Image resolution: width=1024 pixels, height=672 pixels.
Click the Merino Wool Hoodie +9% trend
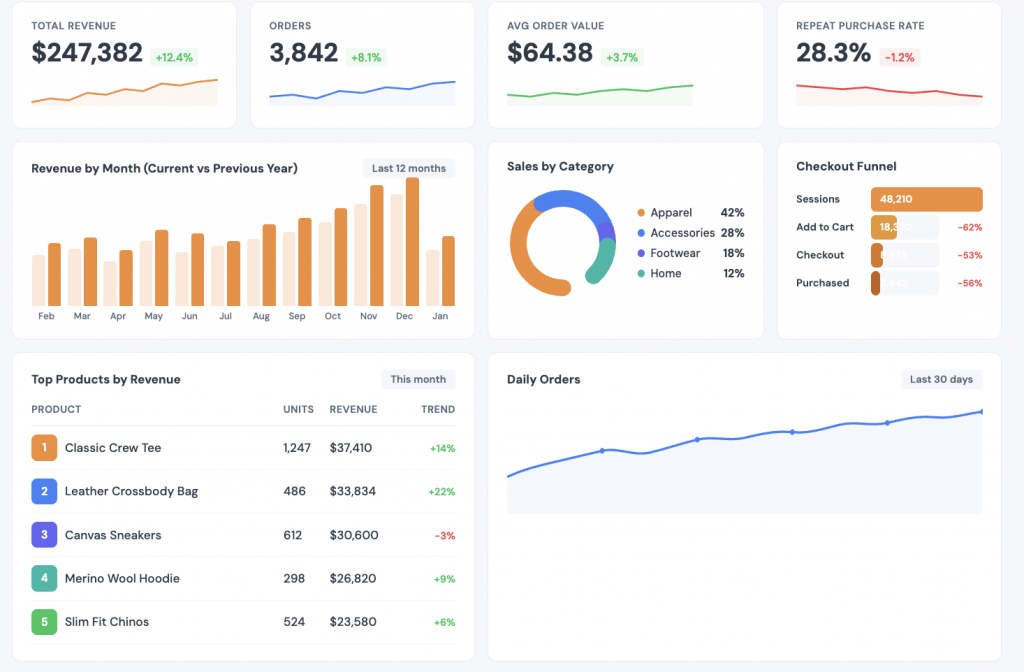[444, 579]
